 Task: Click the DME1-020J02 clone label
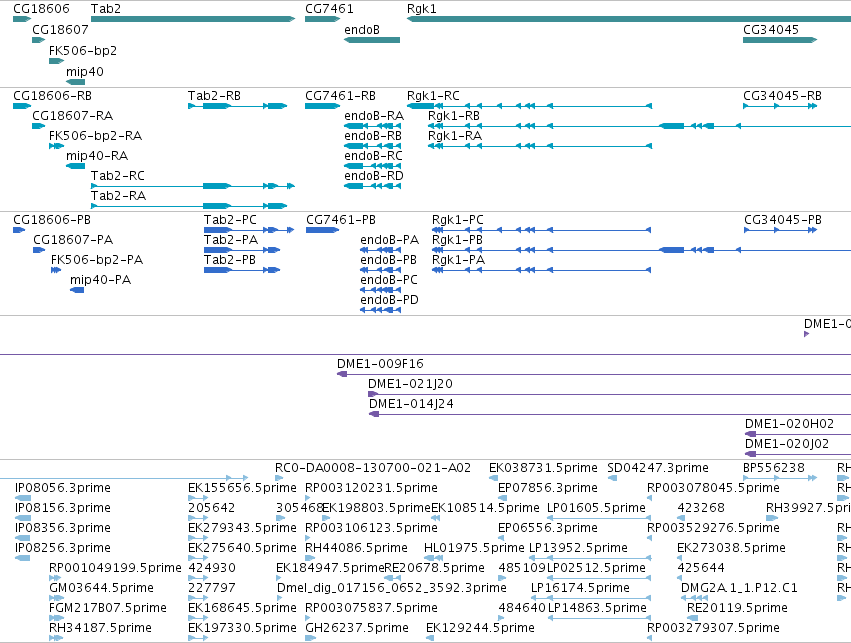coord(787,444)
